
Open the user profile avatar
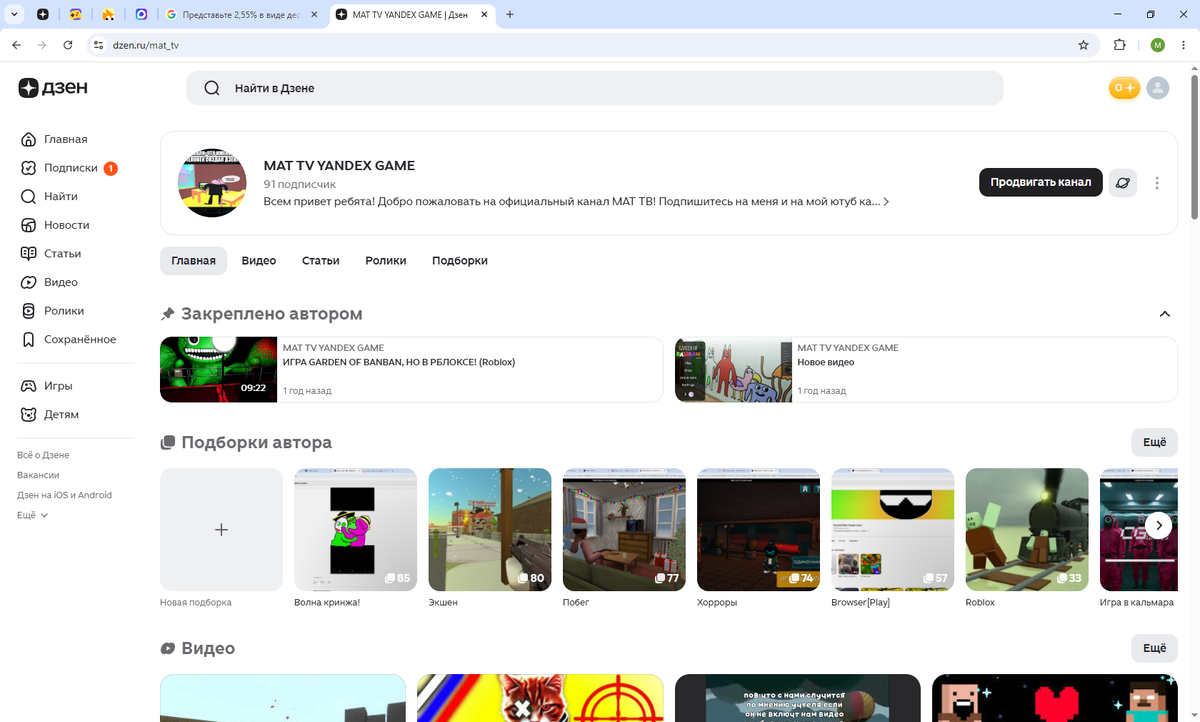pyautogui.click(x=1157, y=88)
